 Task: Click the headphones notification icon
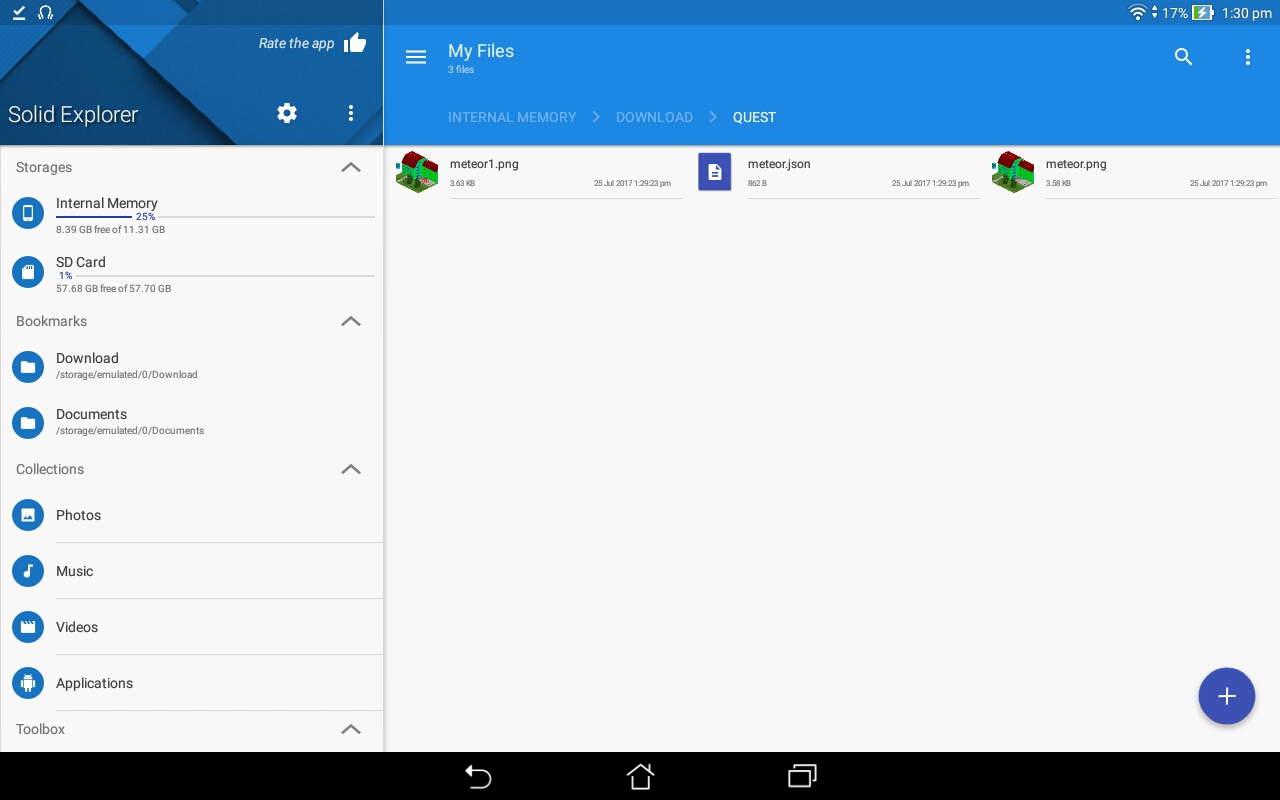click(45, 13)
